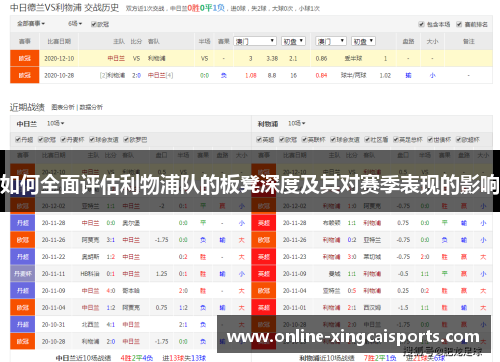Viewport: 500px width, 362px height.
Task: Click the 2:1 score in 利物浦's 20-11-01 row
Action: point(352,308)
